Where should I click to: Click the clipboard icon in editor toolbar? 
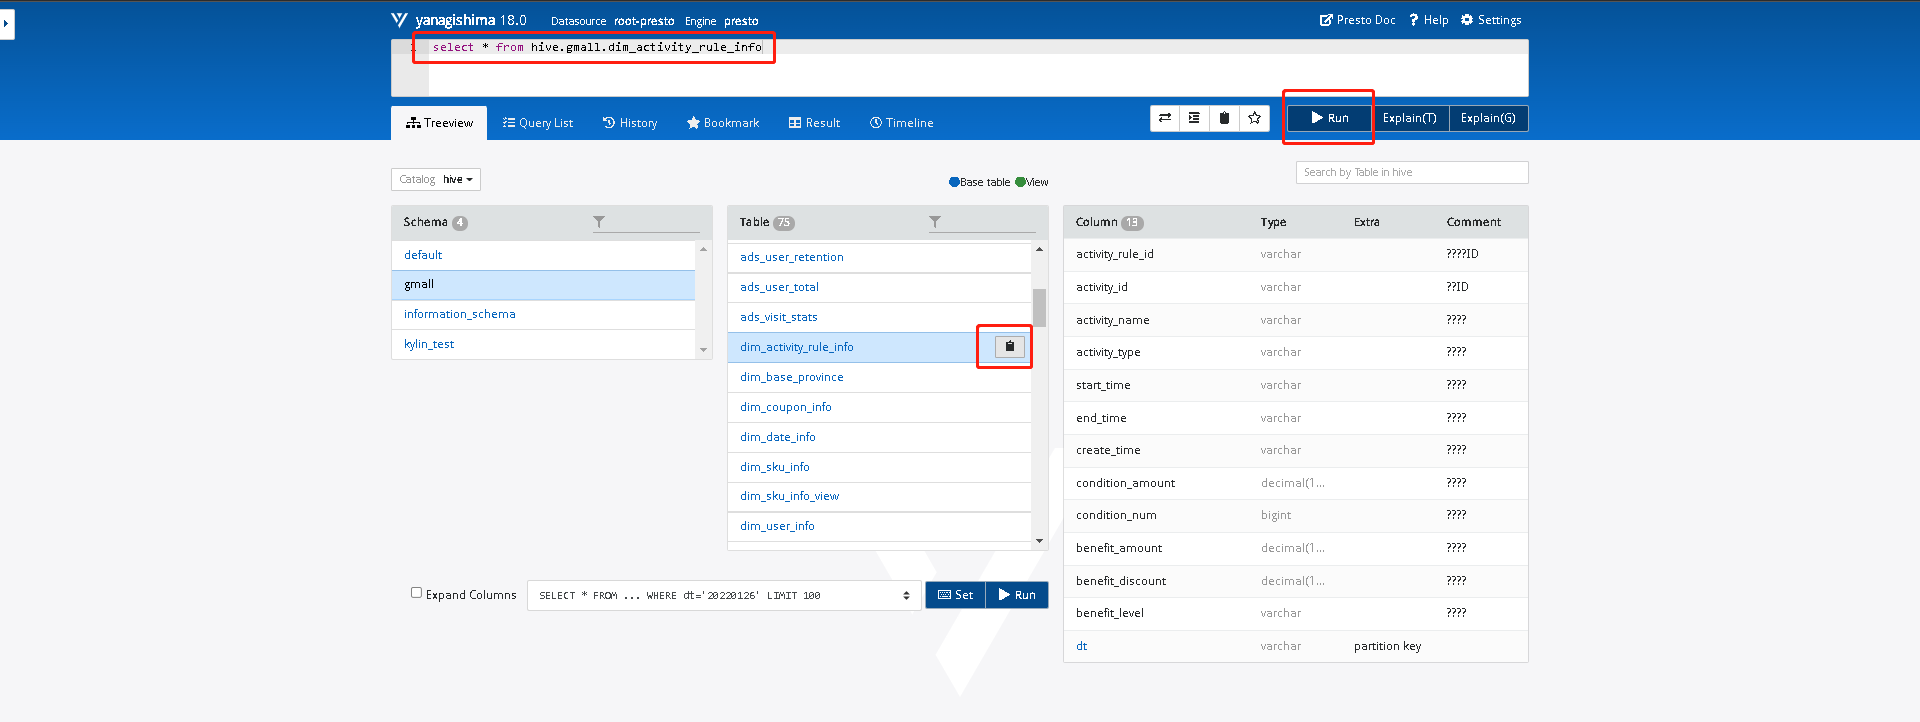pyautogui.click(x=1224, y=118)
